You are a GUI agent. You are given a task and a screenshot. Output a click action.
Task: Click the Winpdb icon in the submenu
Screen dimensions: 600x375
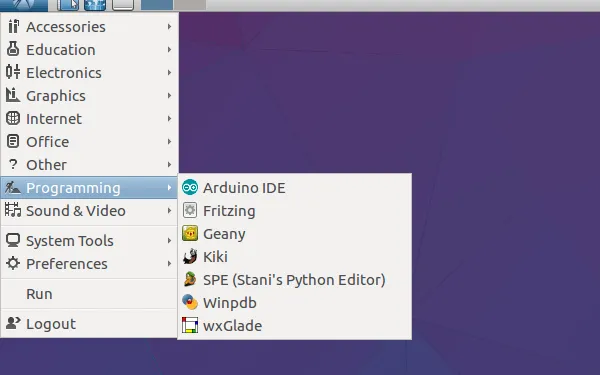pos(190,302)
